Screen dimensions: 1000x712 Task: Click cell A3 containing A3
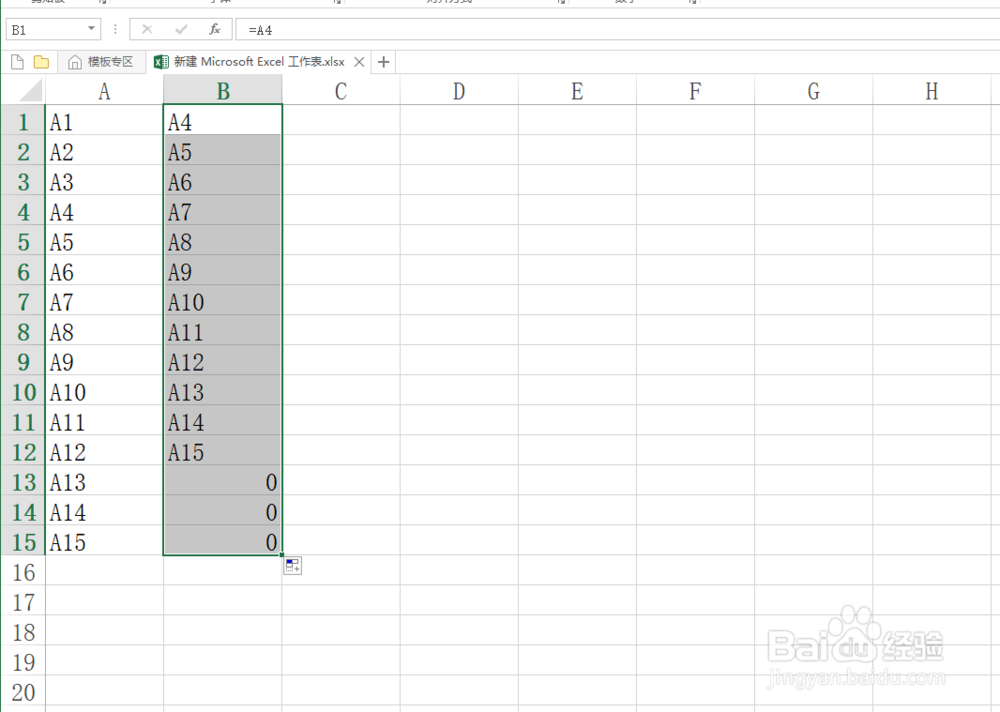click(104, 180)
